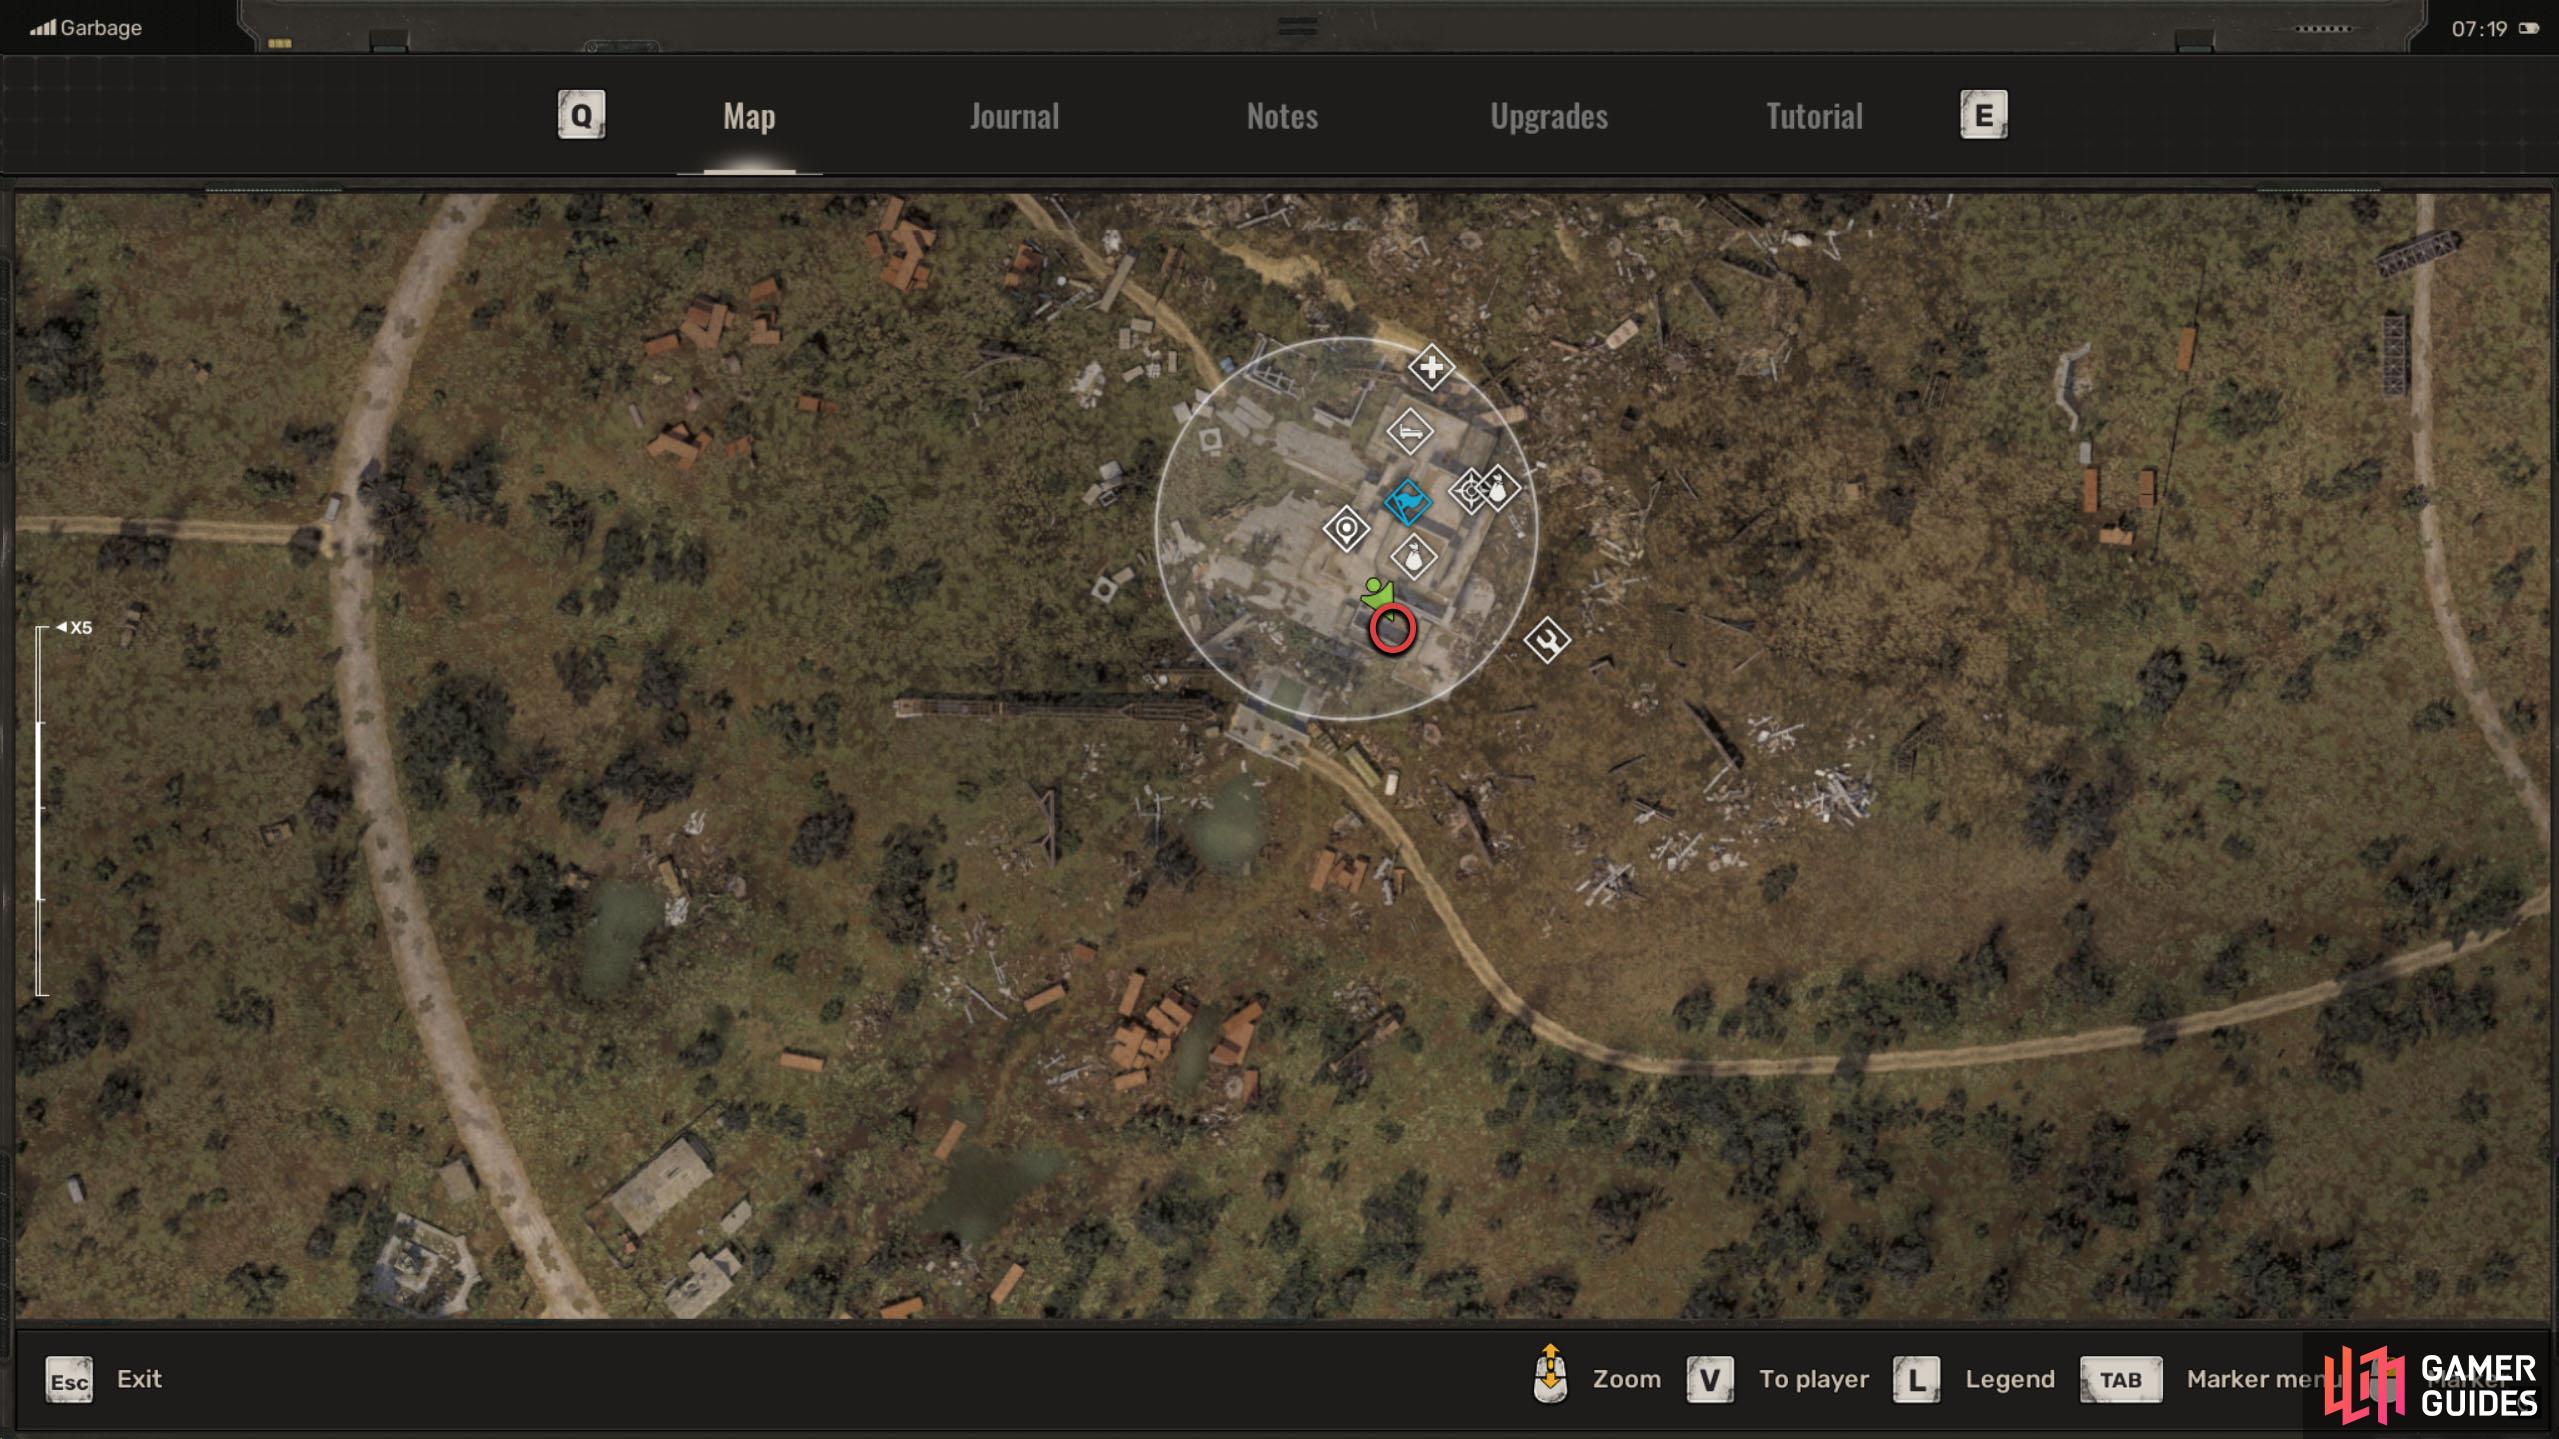Click the Esc key icon
2559x1439 pixels.
coord(69,1380)
